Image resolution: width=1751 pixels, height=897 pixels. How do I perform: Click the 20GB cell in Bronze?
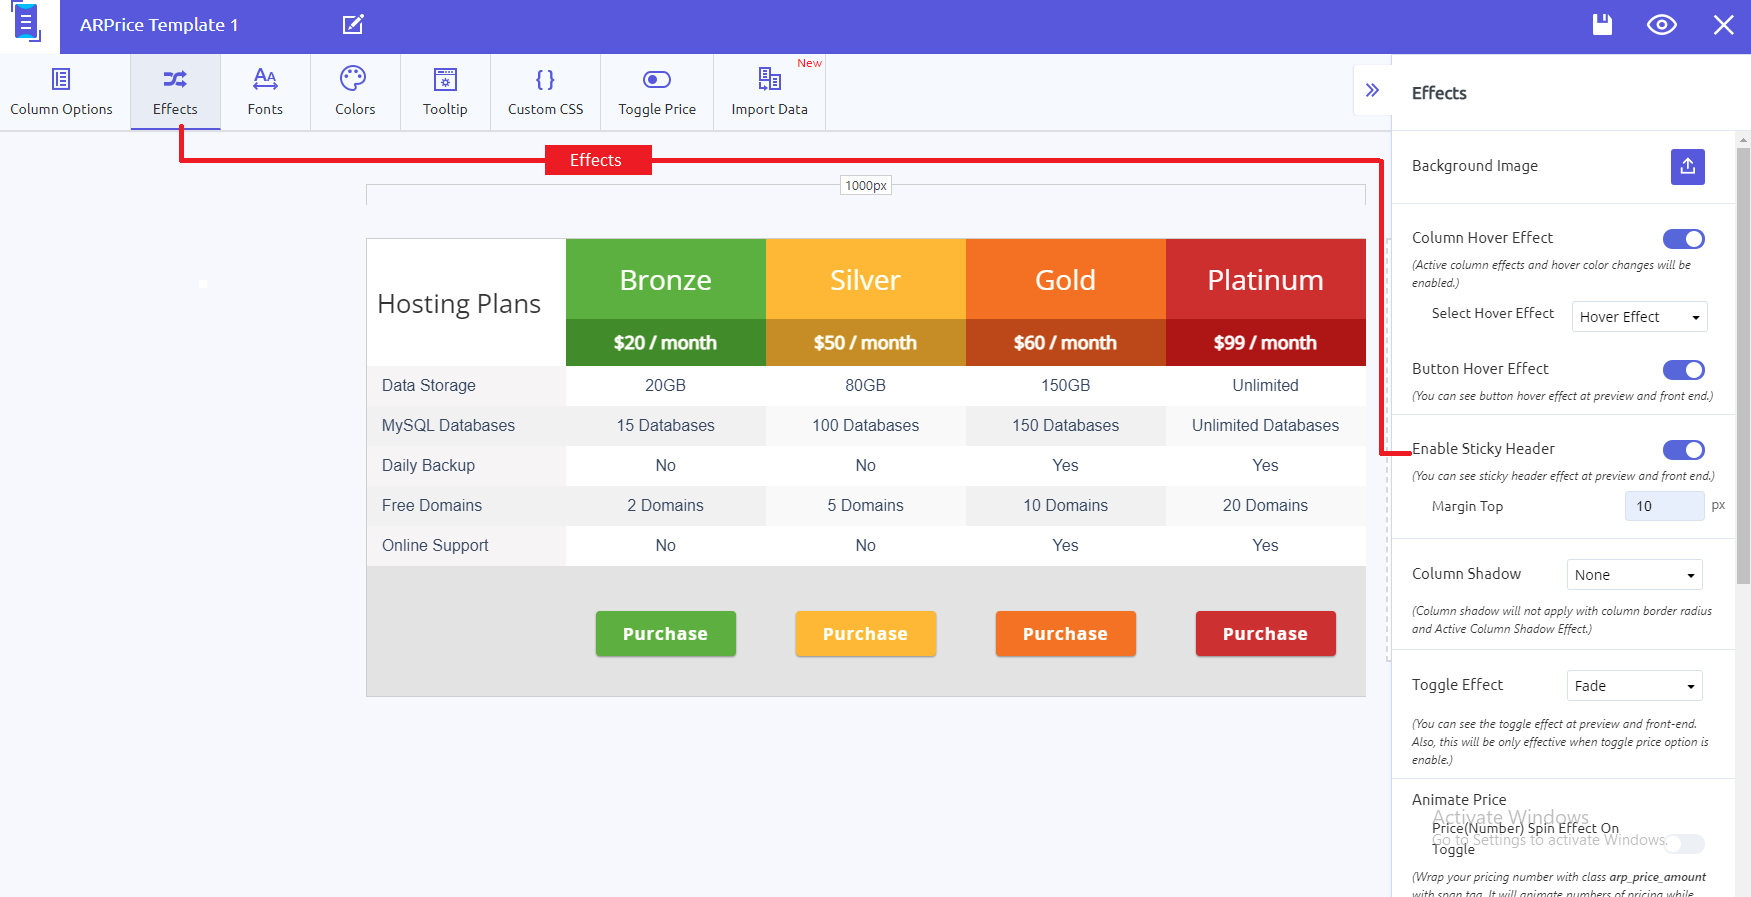tap(666, 386)
